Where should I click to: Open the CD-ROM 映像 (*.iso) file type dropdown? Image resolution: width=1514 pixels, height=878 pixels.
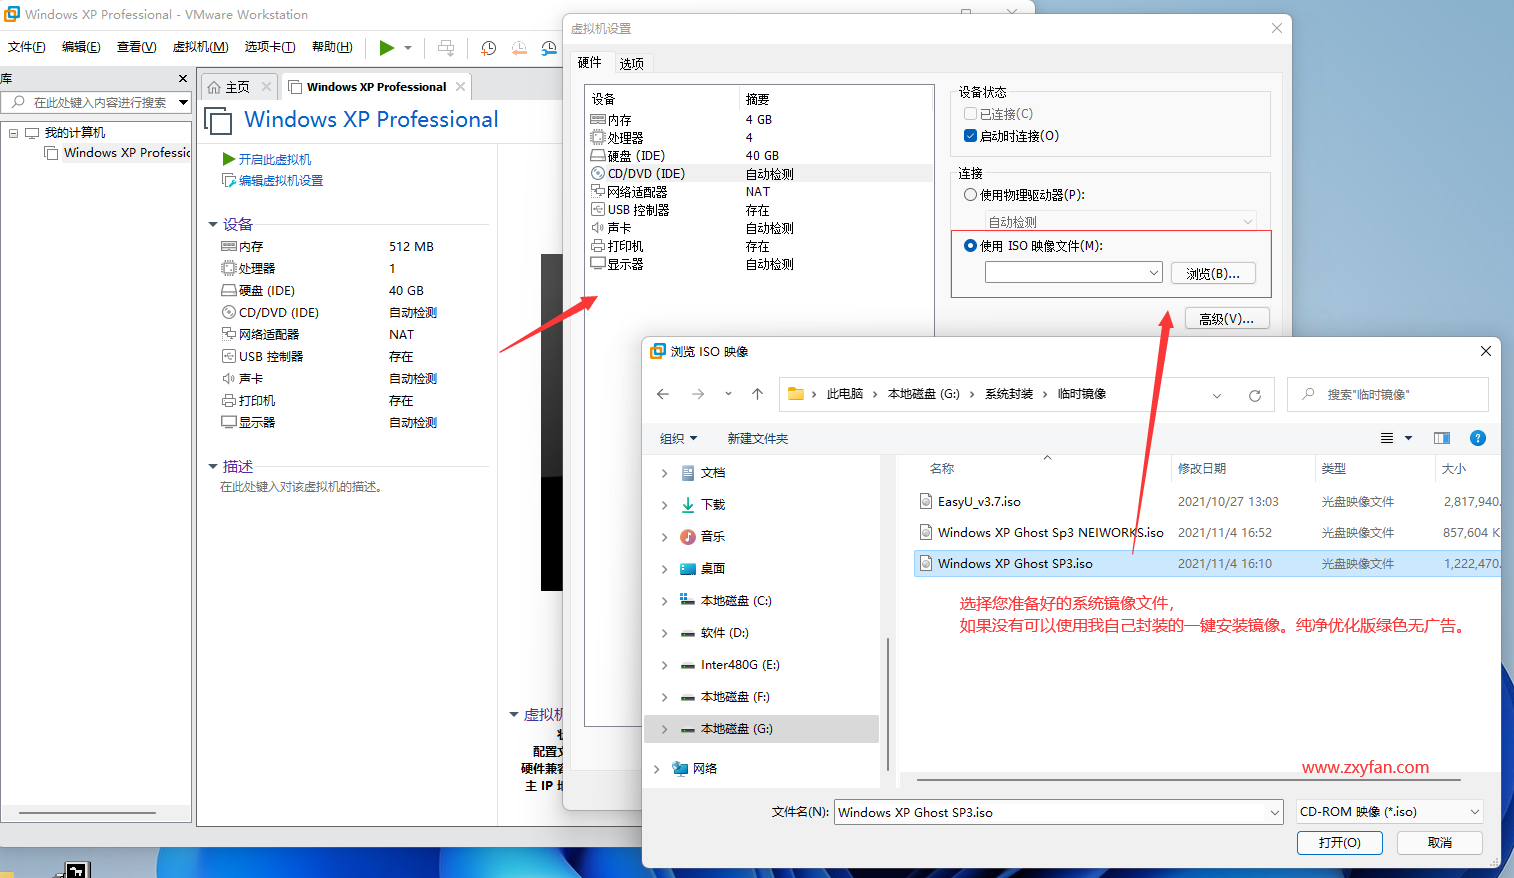1389,811
